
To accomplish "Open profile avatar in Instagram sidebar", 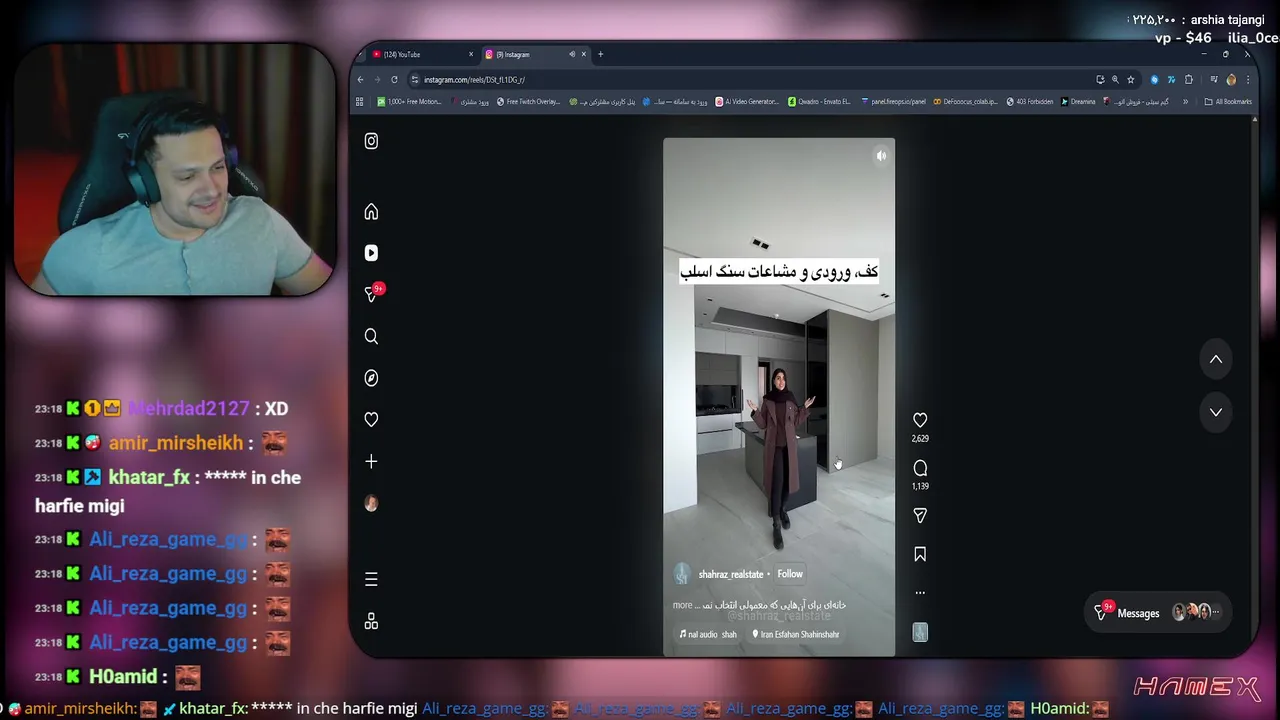I will (371, 503).
